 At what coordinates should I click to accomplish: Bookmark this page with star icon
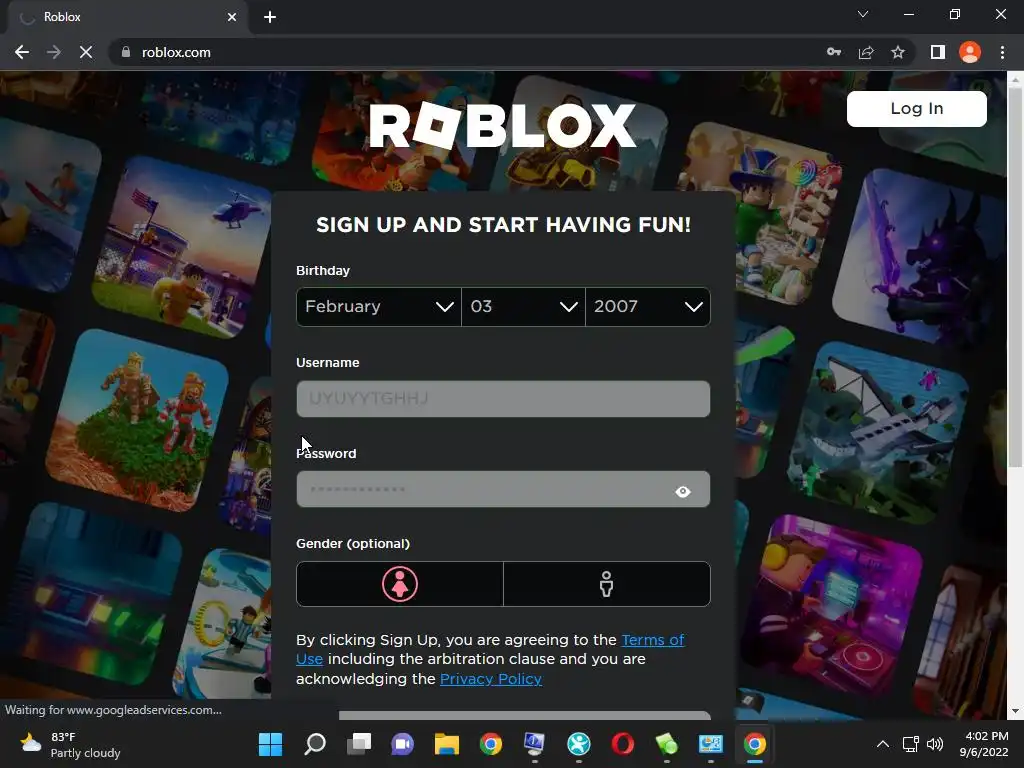pos(898,52)
